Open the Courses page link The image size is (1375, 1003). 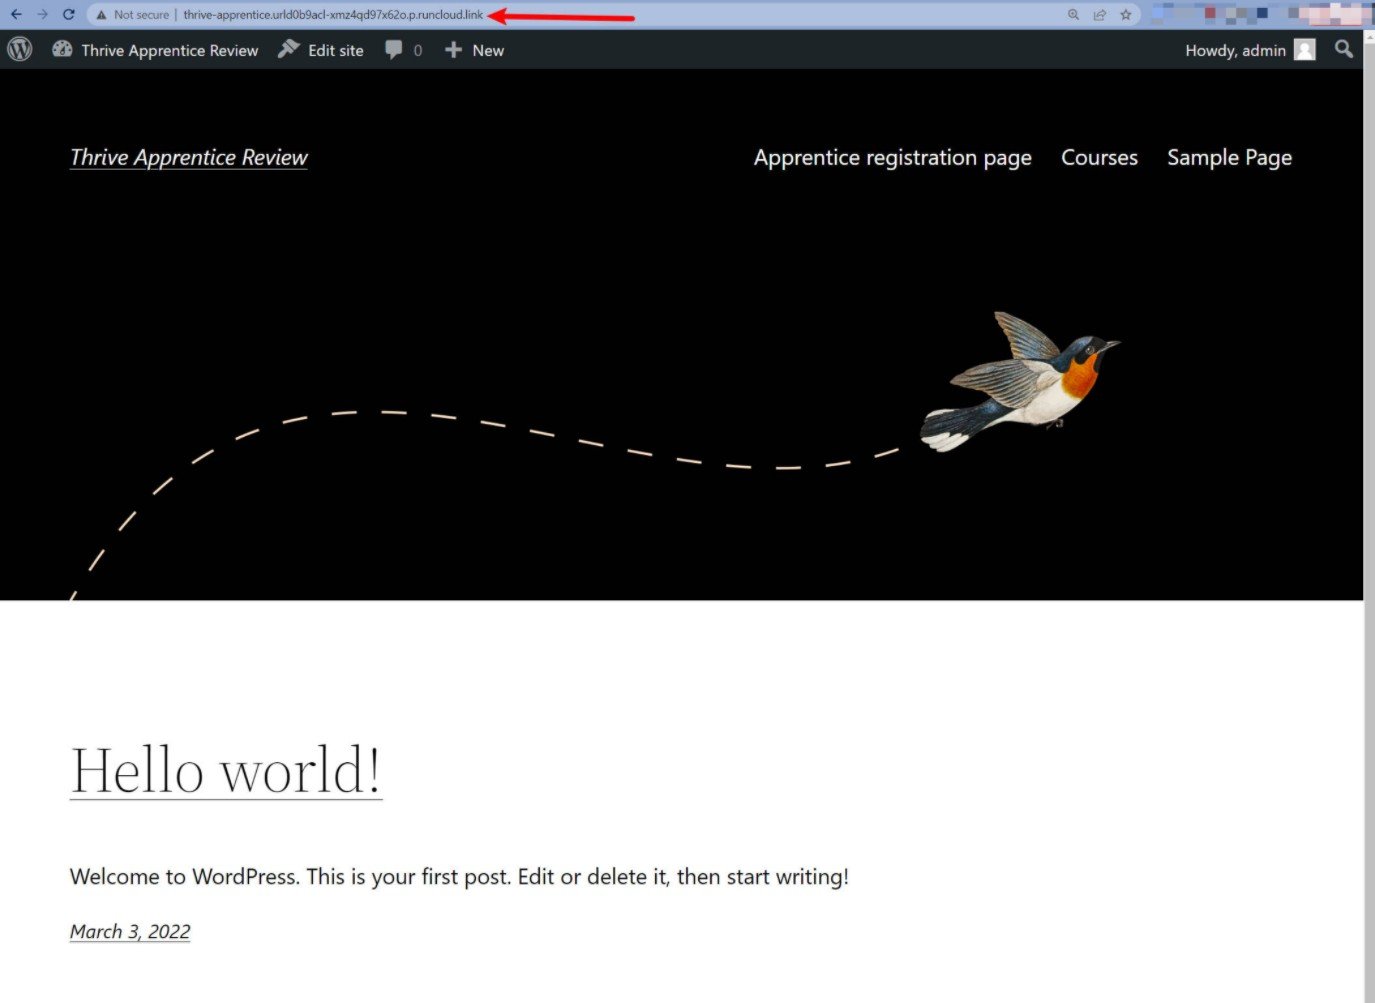pos(1100,158)
